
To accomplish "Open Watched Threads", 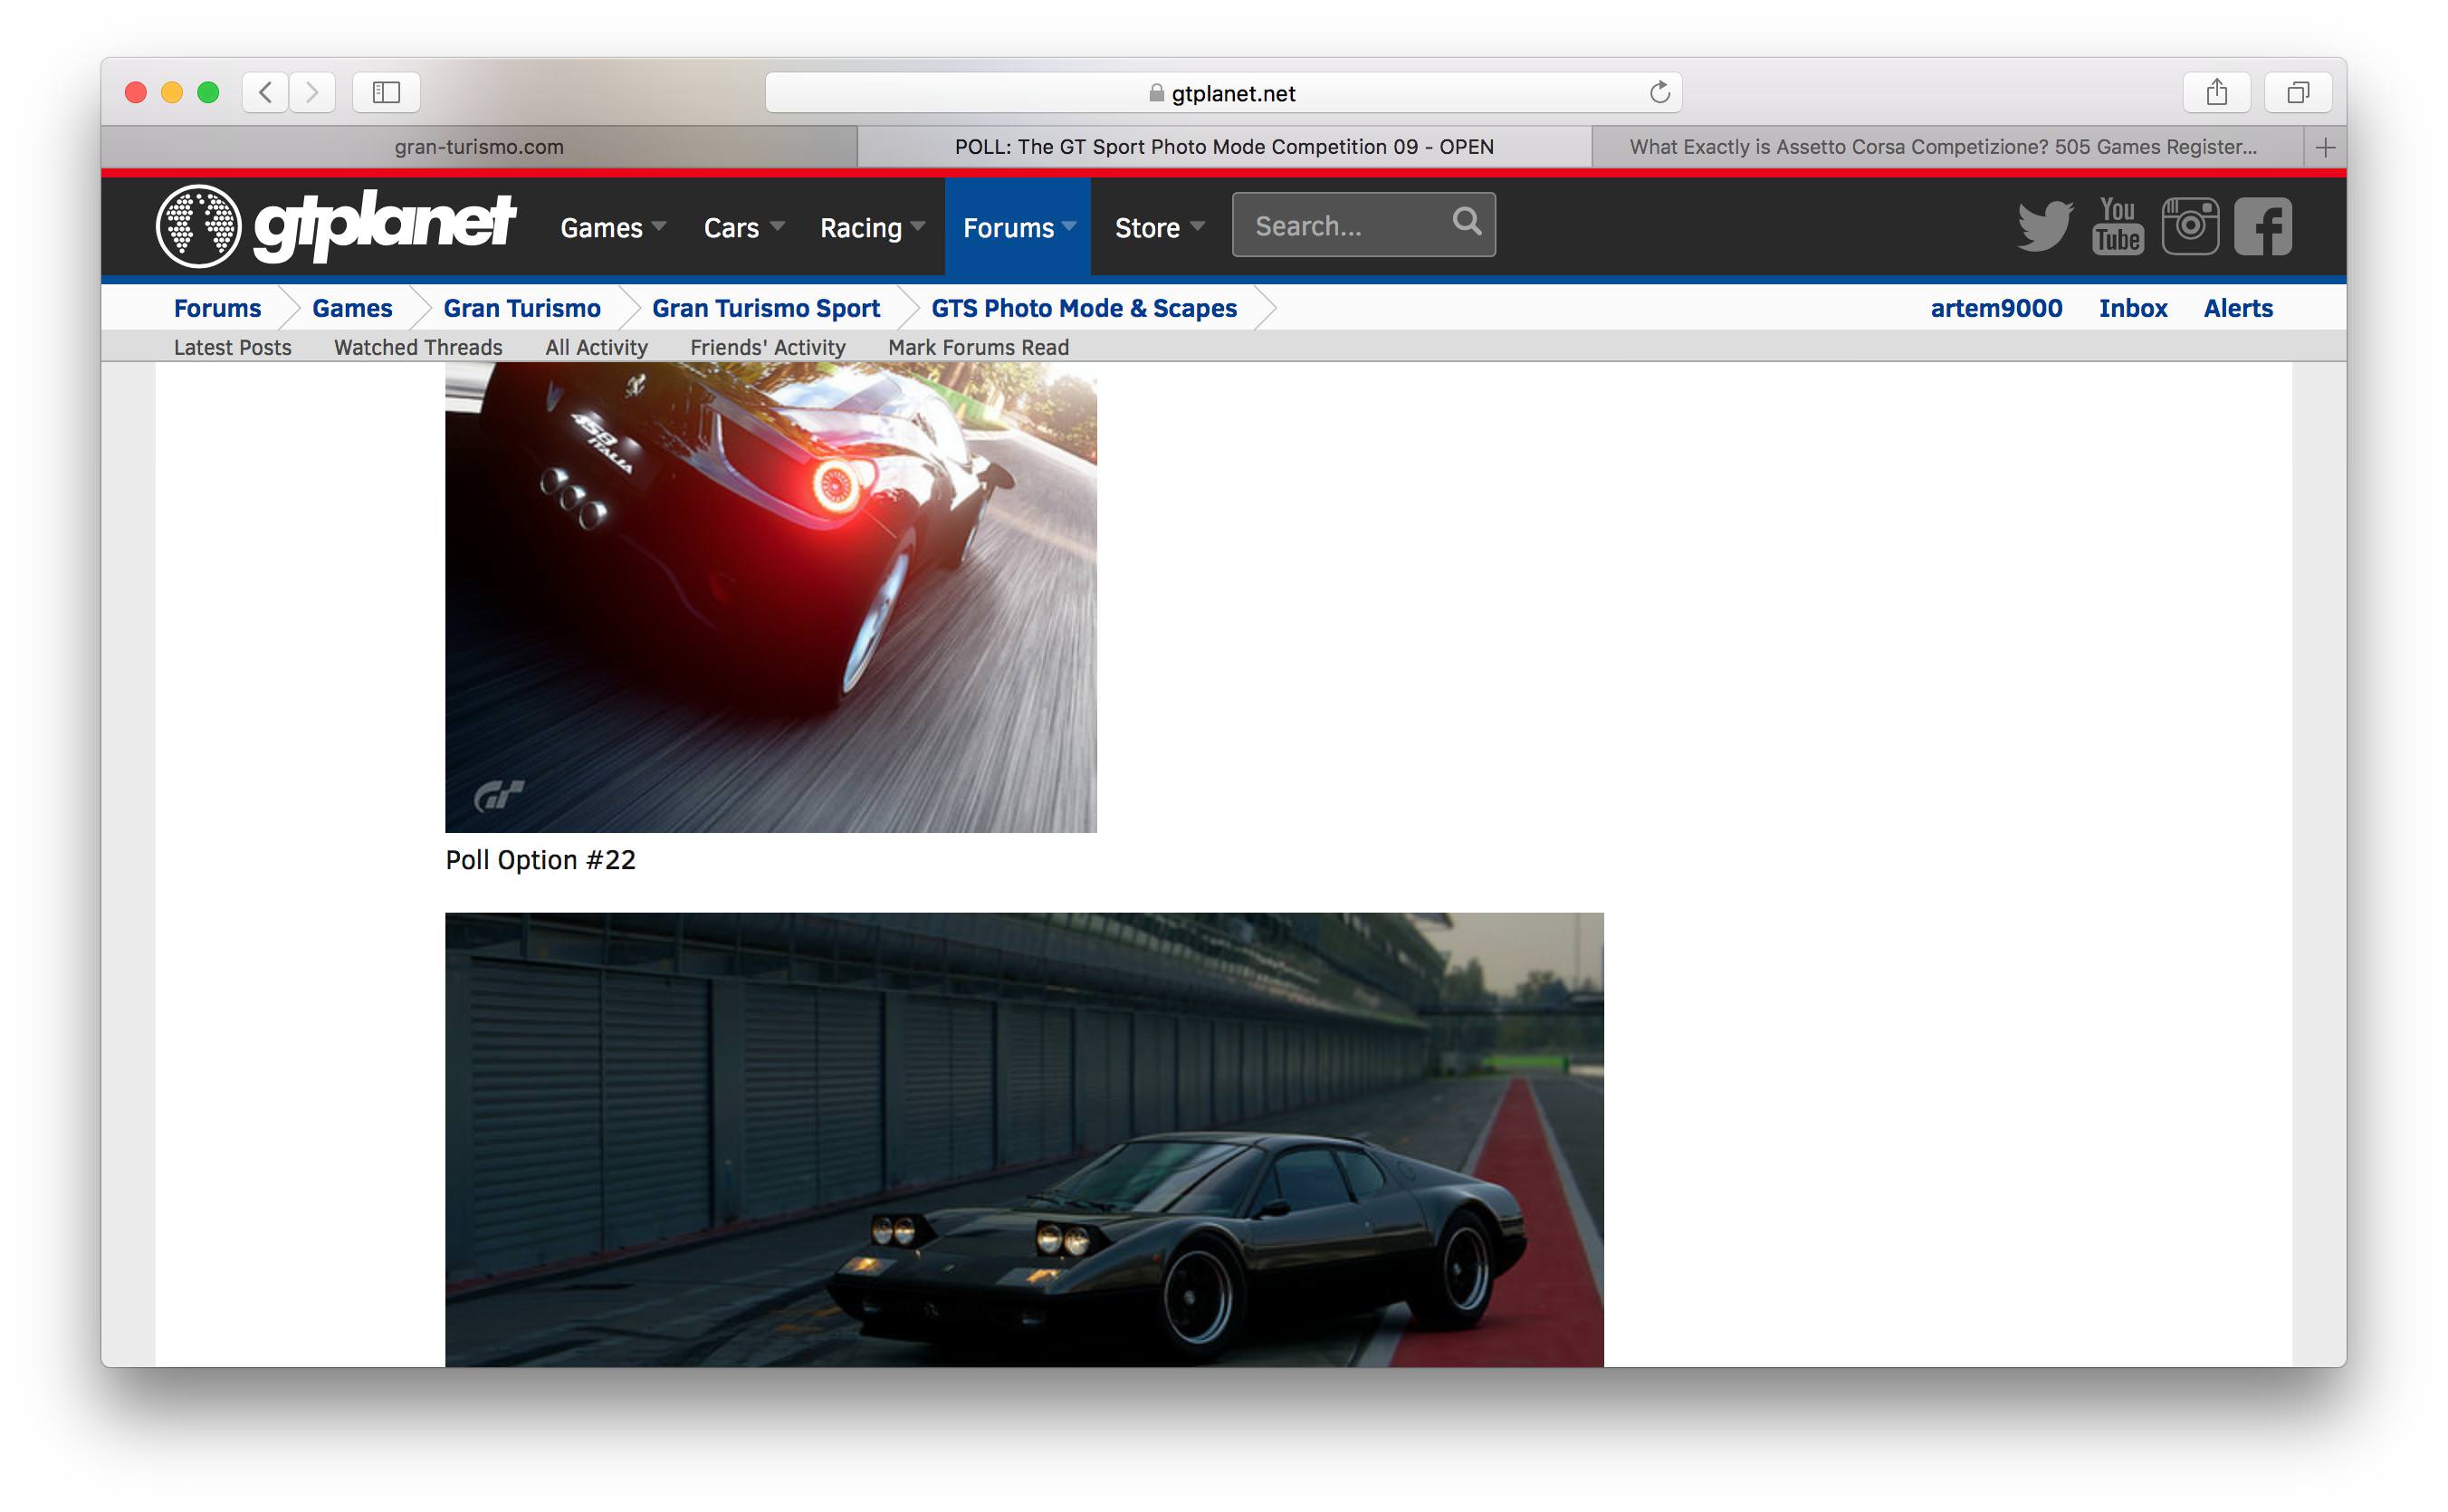I will pos(418,347).
